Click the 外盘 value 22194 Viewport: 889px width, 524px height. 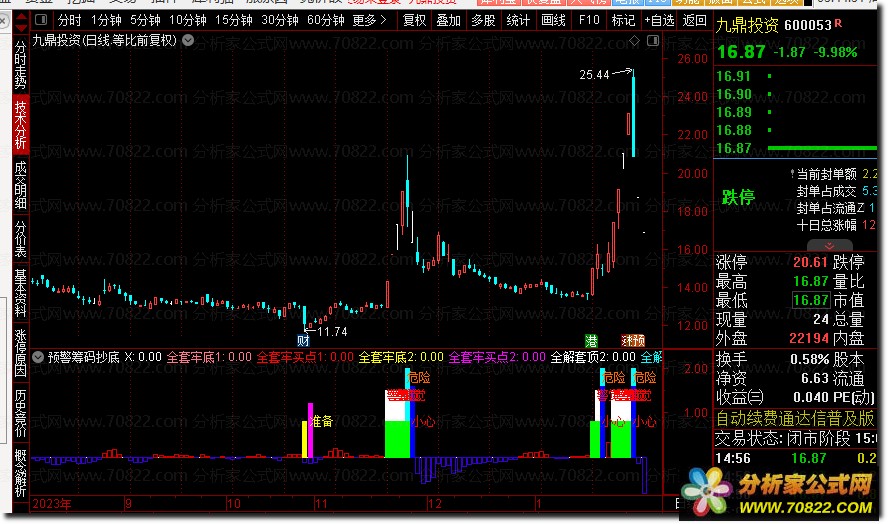(809, 339)
